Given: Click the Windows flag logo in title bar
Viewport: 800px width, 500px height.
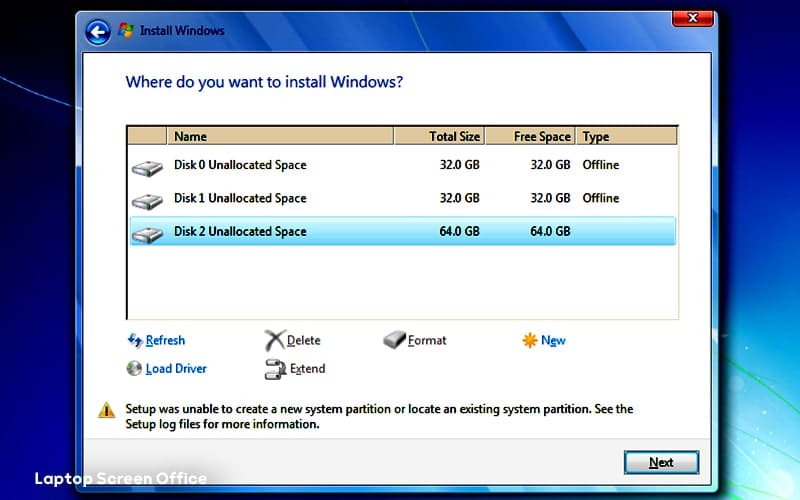Looking at the screenshot, I should click(x=126, y=30).
